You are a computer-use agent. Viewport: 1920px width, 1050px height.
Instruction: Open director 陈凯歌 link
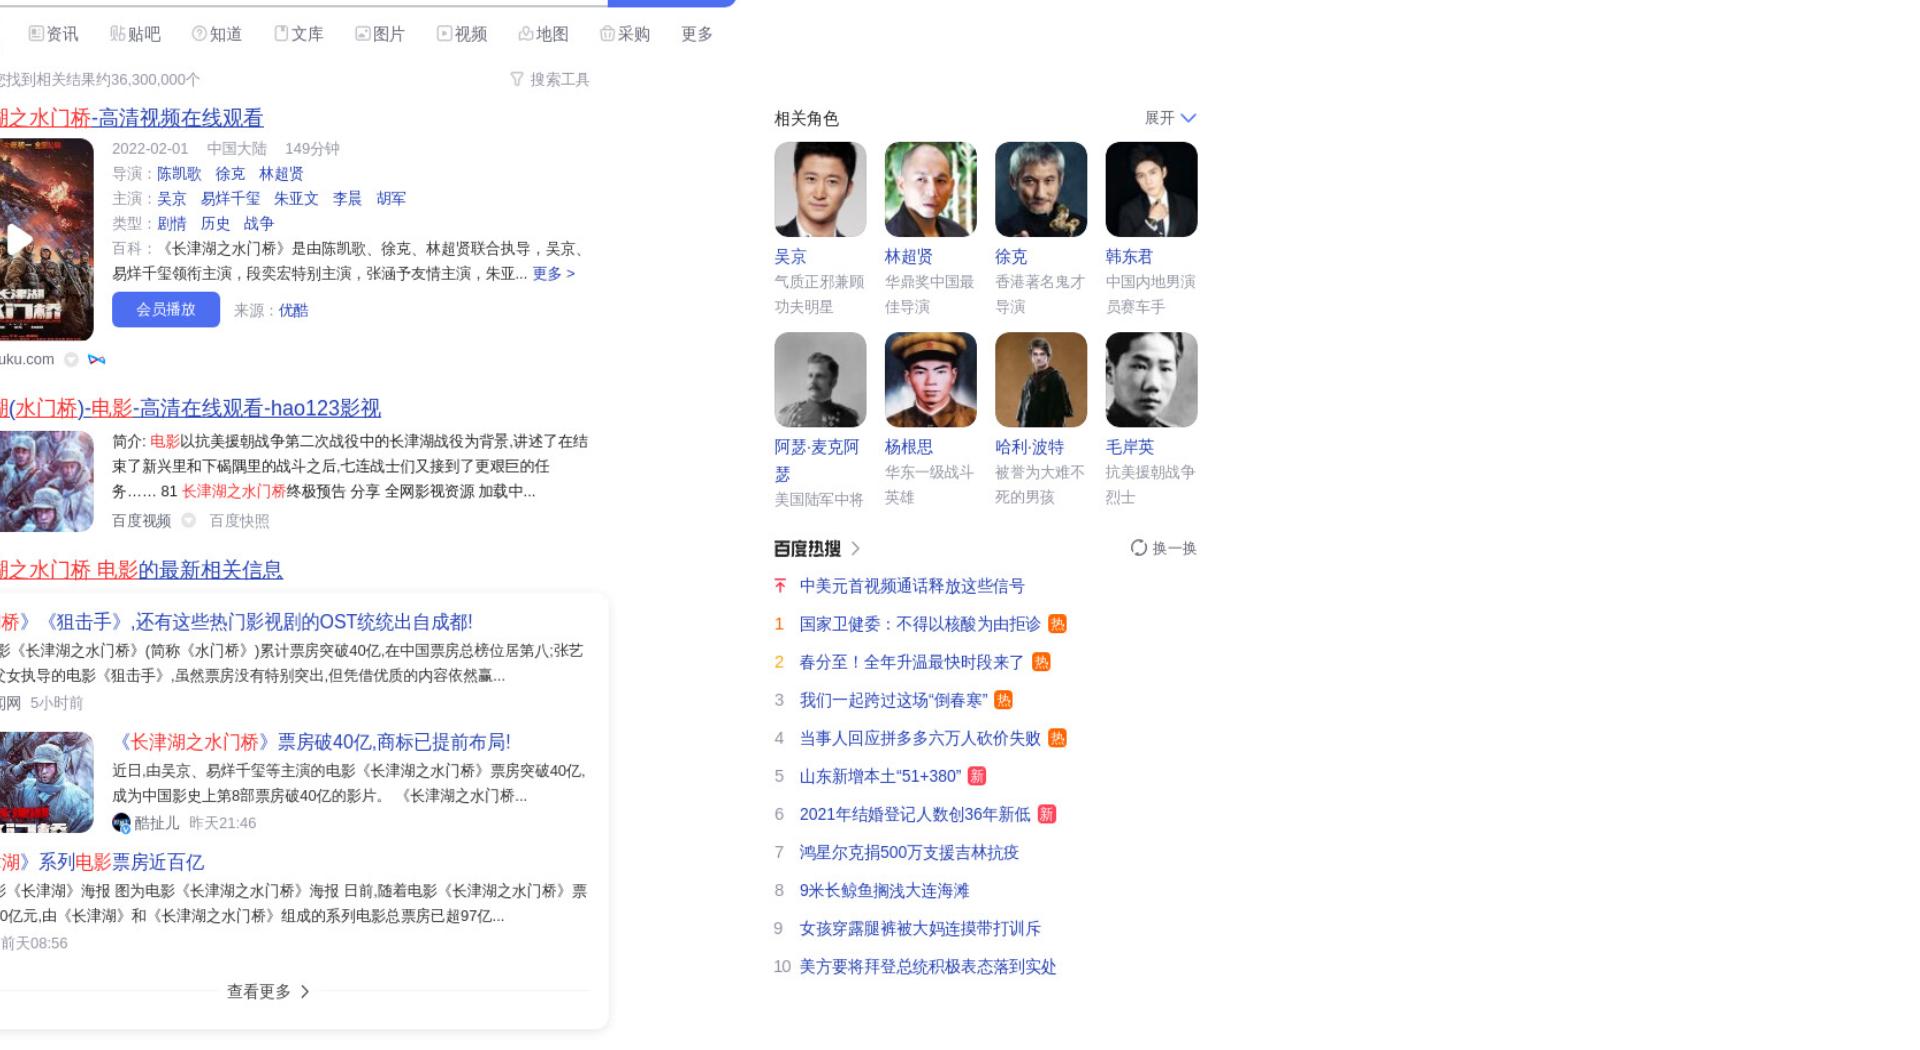pos(179,174)
